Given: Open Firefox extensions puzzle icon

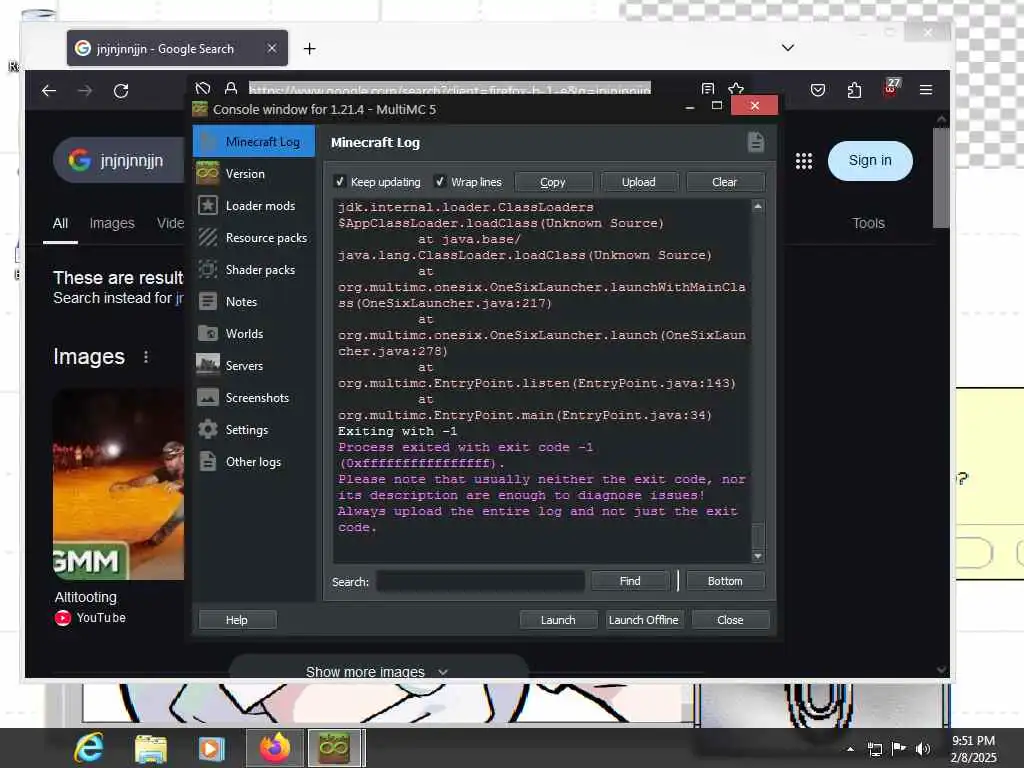Looking at the screenshot, I should pos(854,90).
